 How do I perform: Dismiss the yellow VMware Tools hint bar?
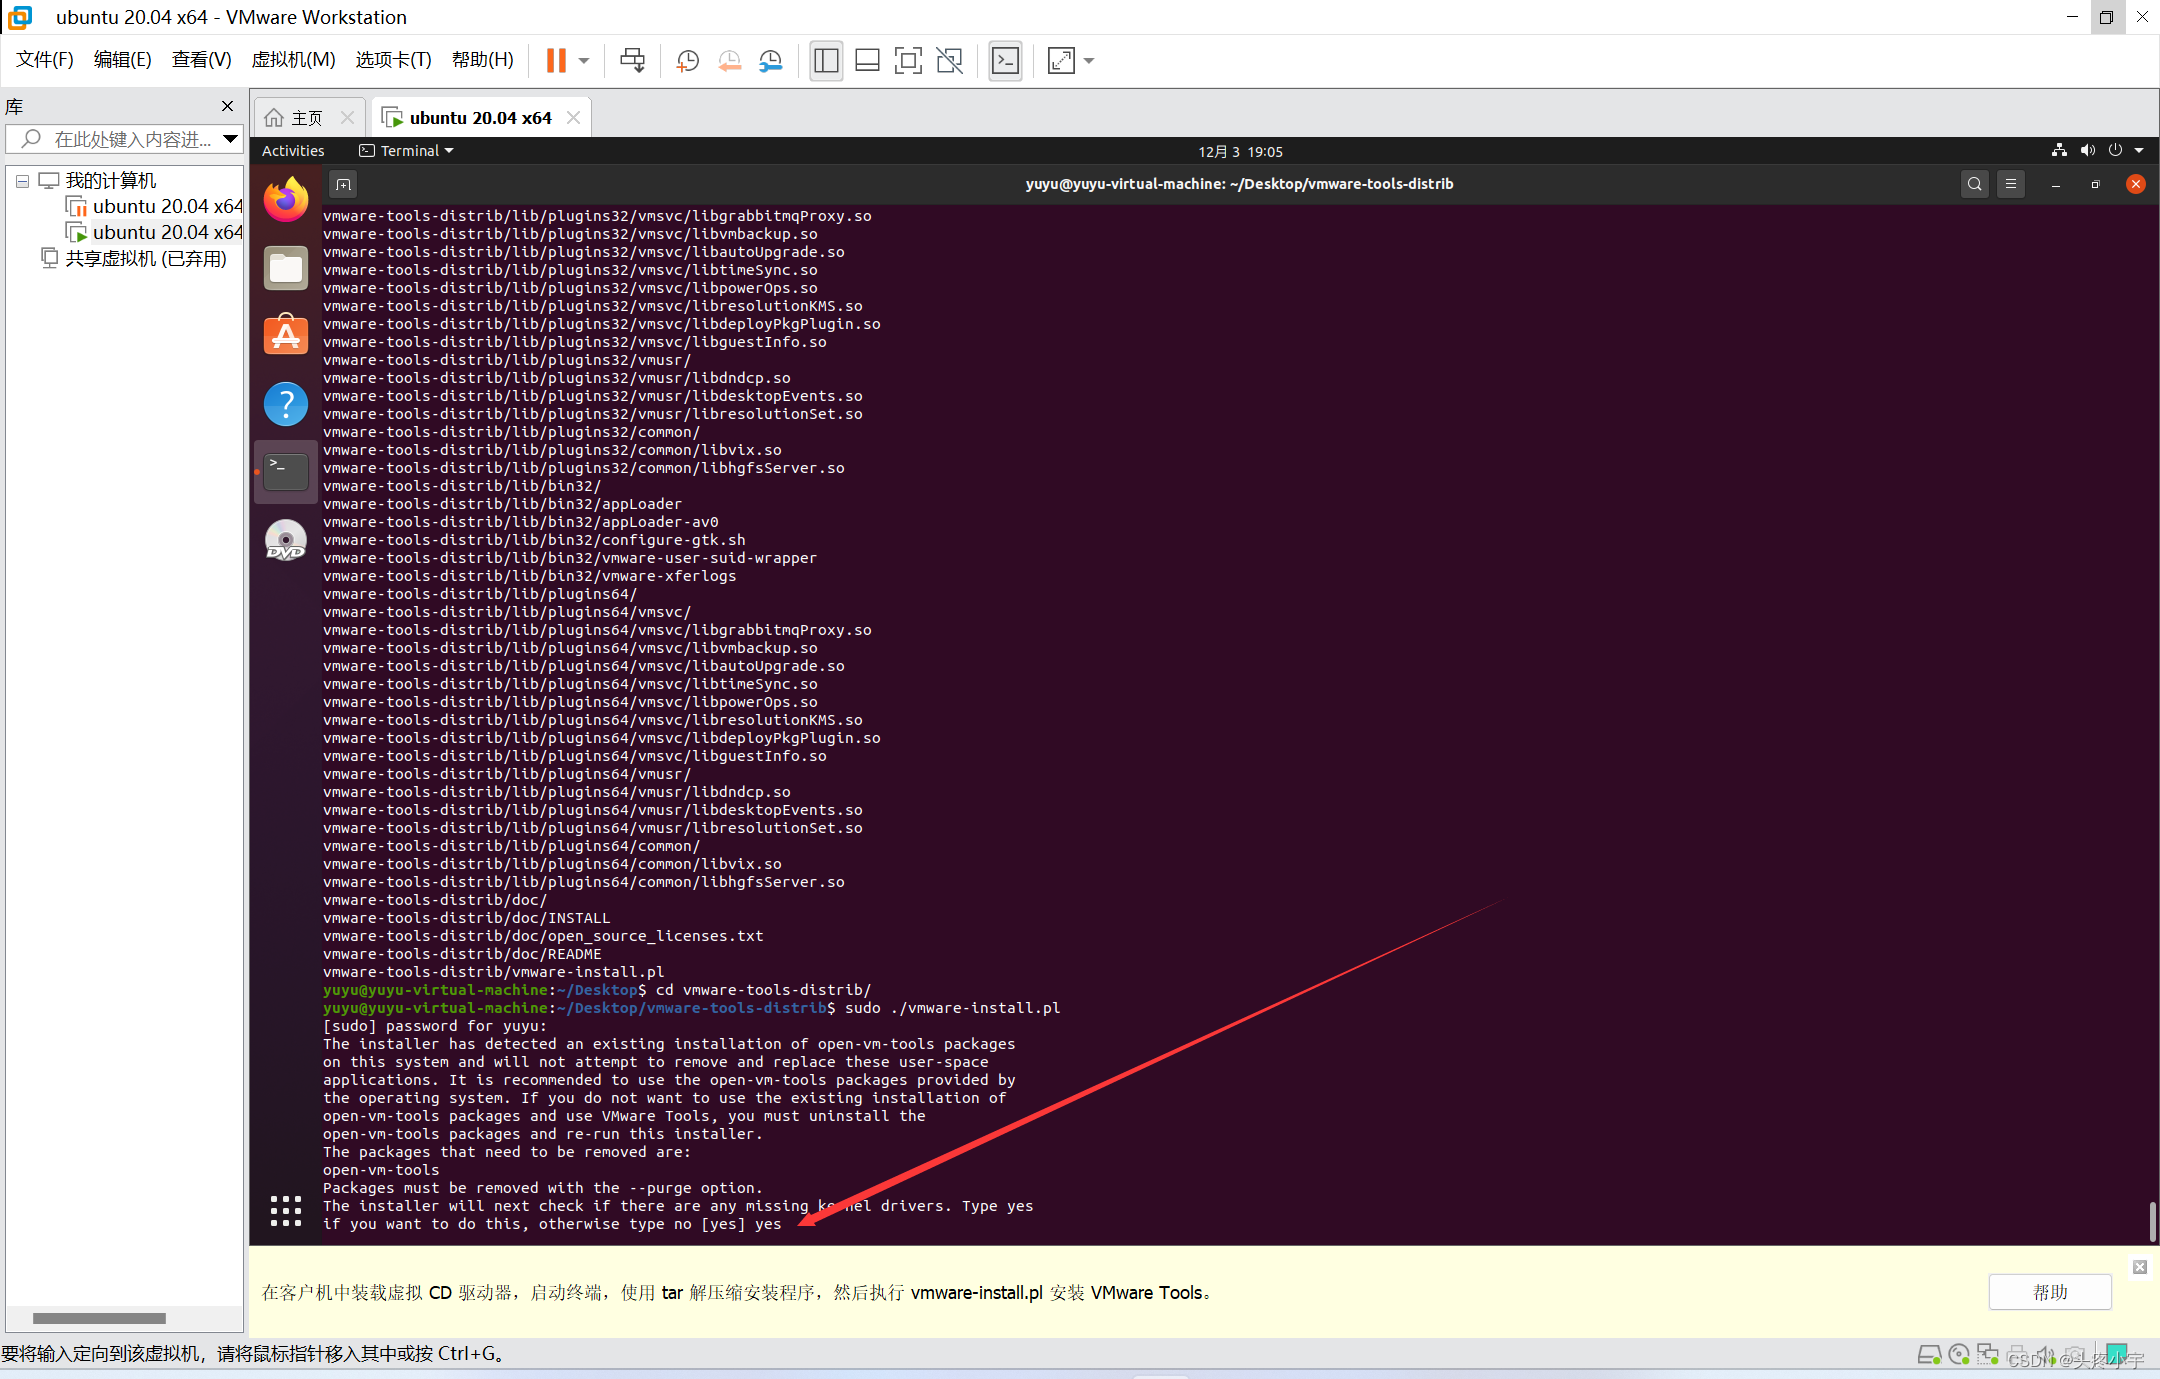coord(2140,1267)
